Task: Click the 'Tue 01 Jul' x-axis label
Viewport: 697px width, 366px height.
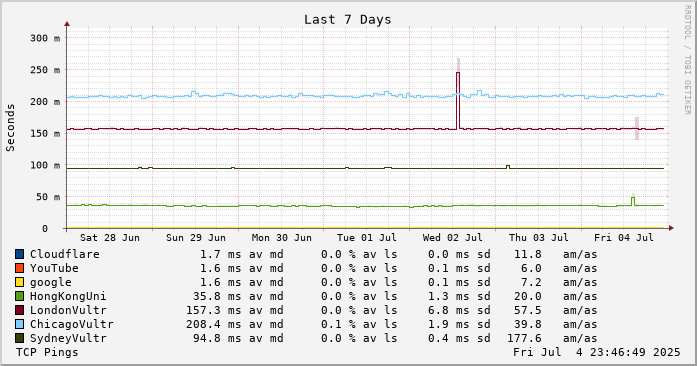Action: 367,237
